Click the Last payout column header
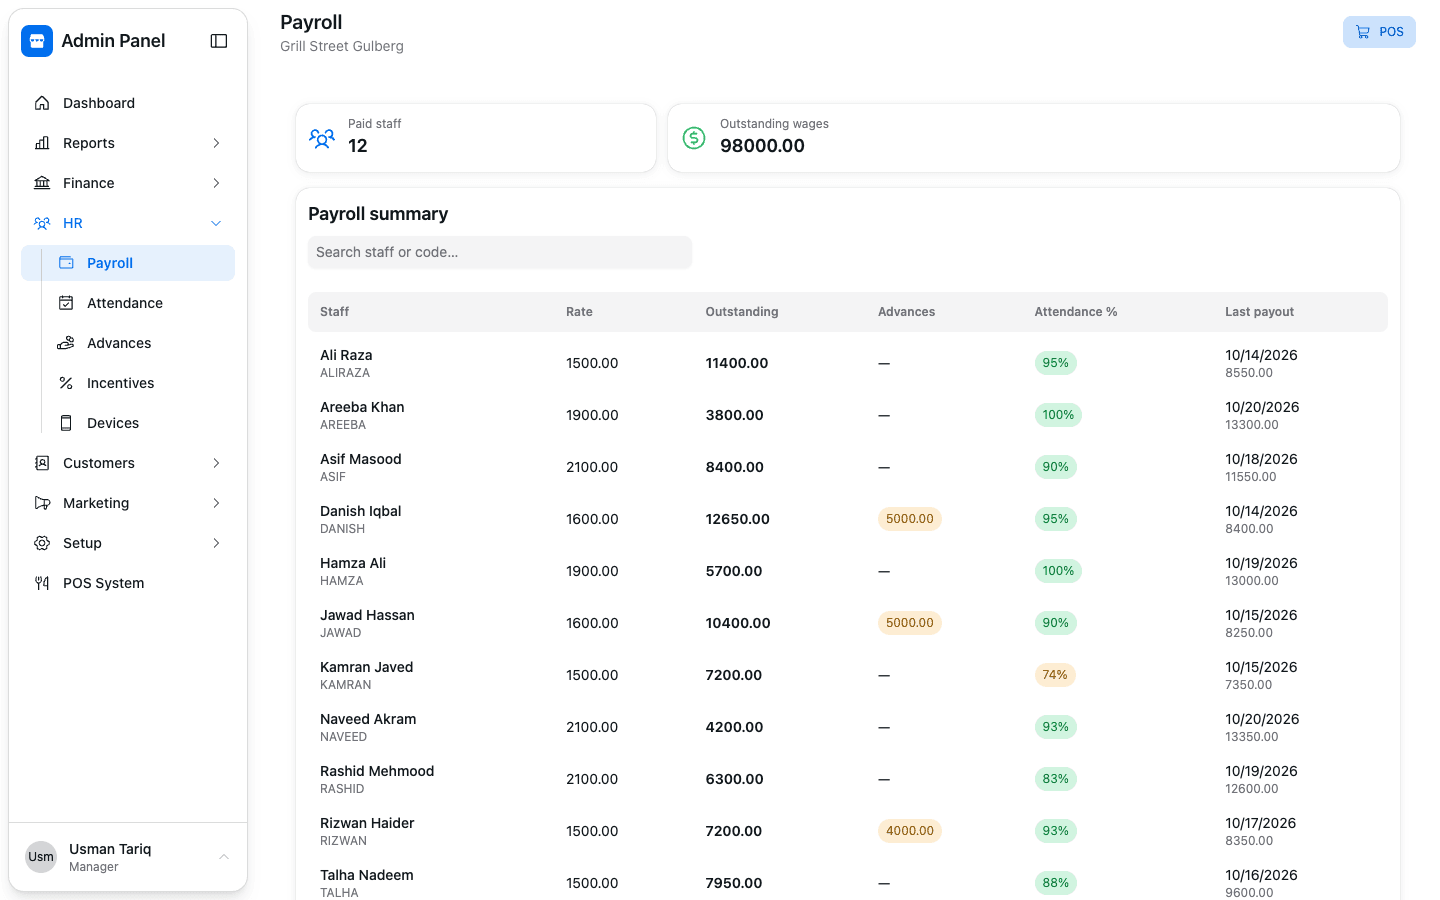 click(x=1259, y=312)
